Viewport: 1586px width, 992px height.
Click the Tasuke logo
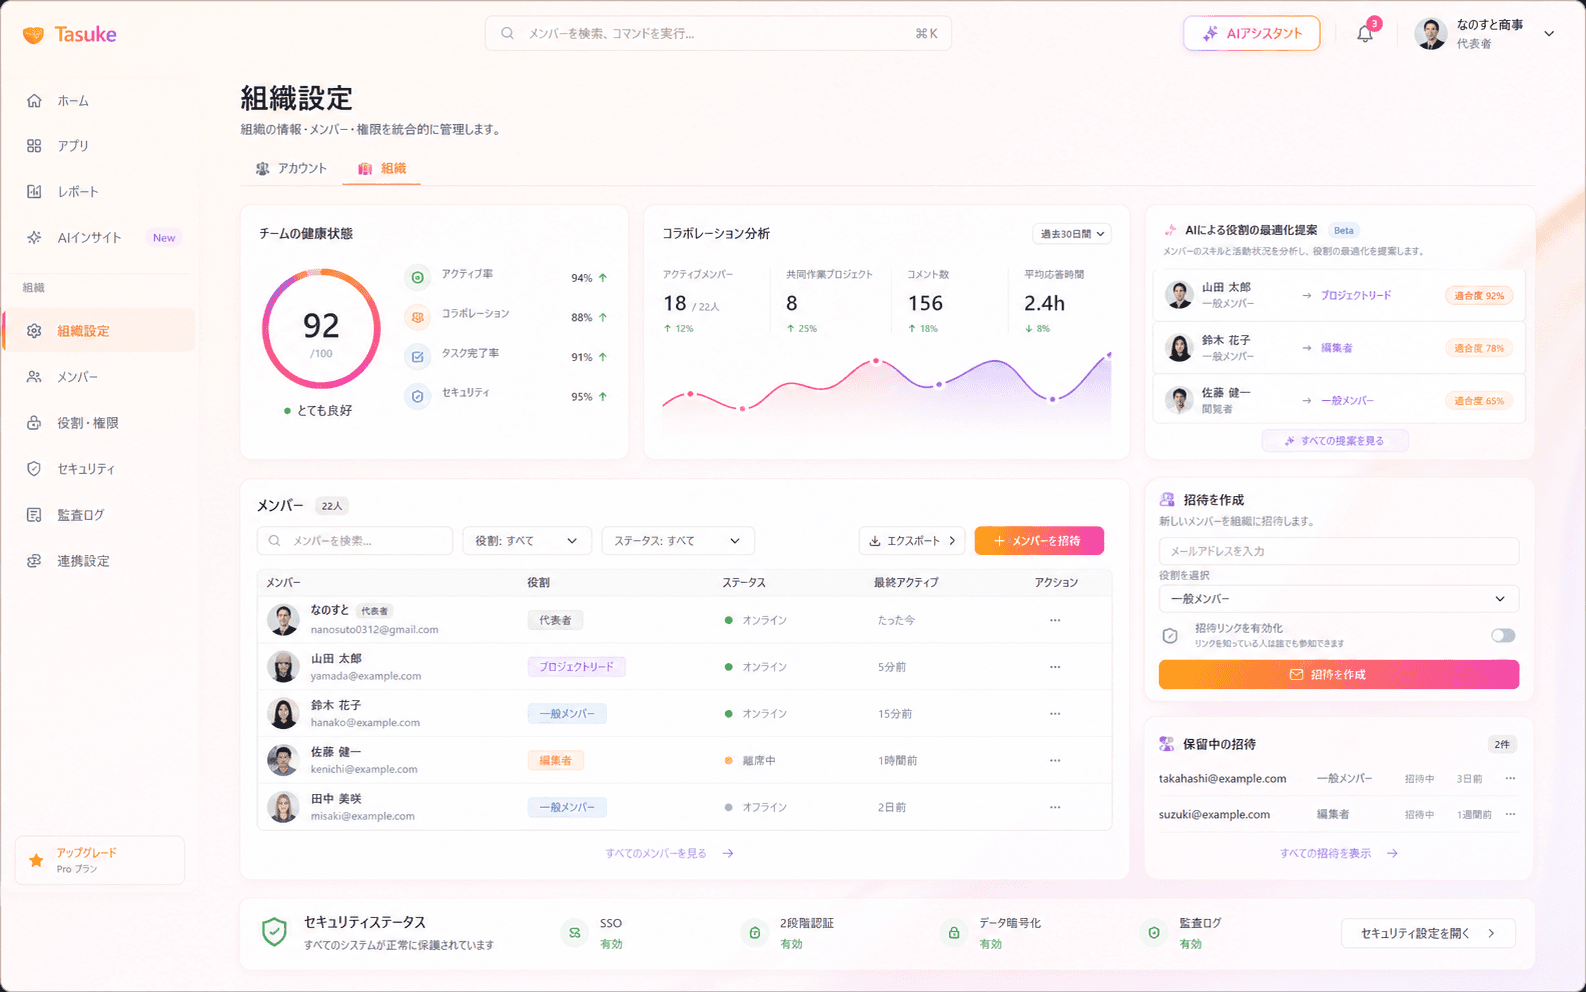(x=69, y=34)
